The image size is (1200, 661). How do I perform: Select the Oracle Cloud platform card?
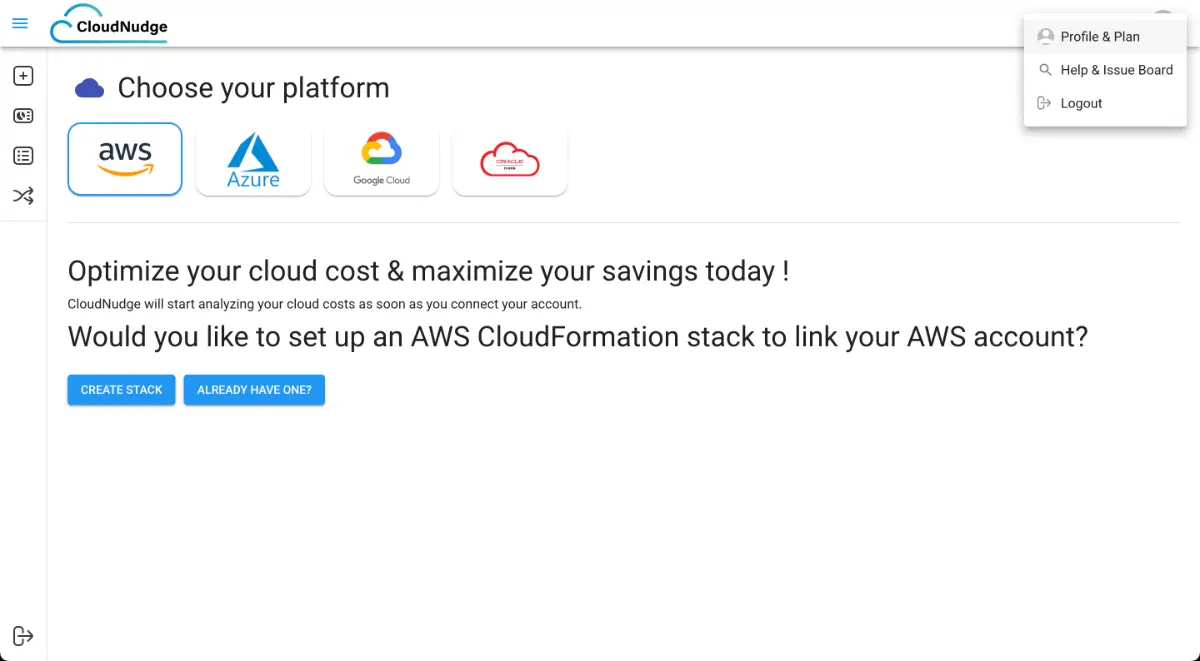[509, 159]
